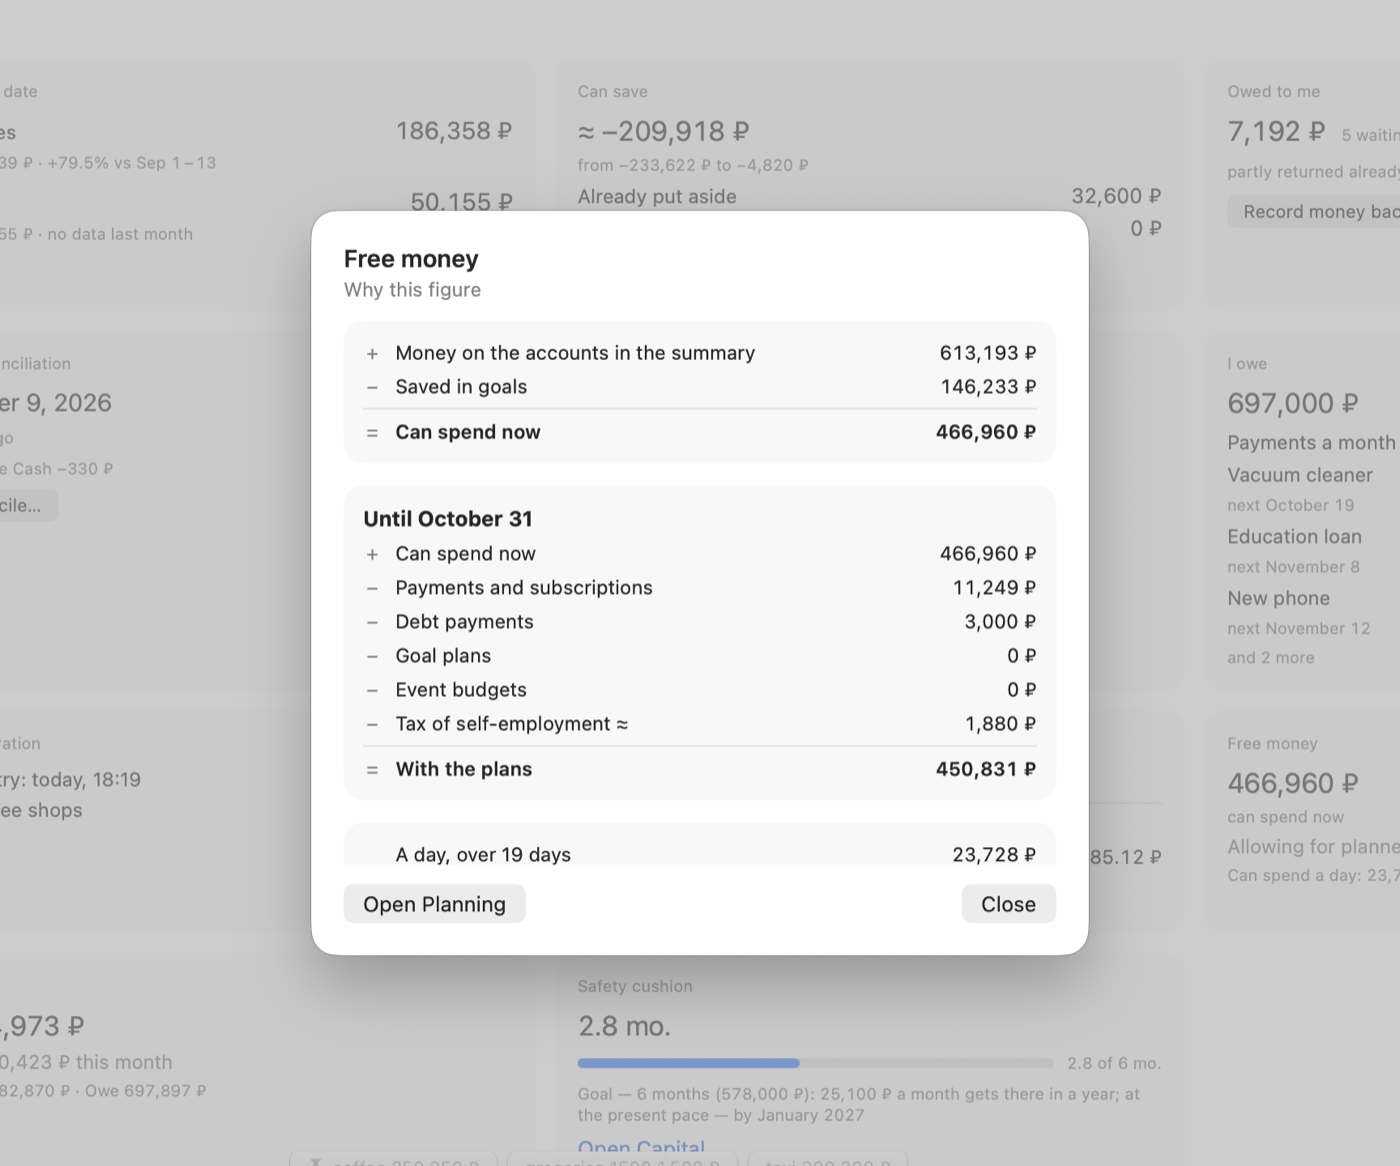Close the Free money dialog

[1008, 904]
